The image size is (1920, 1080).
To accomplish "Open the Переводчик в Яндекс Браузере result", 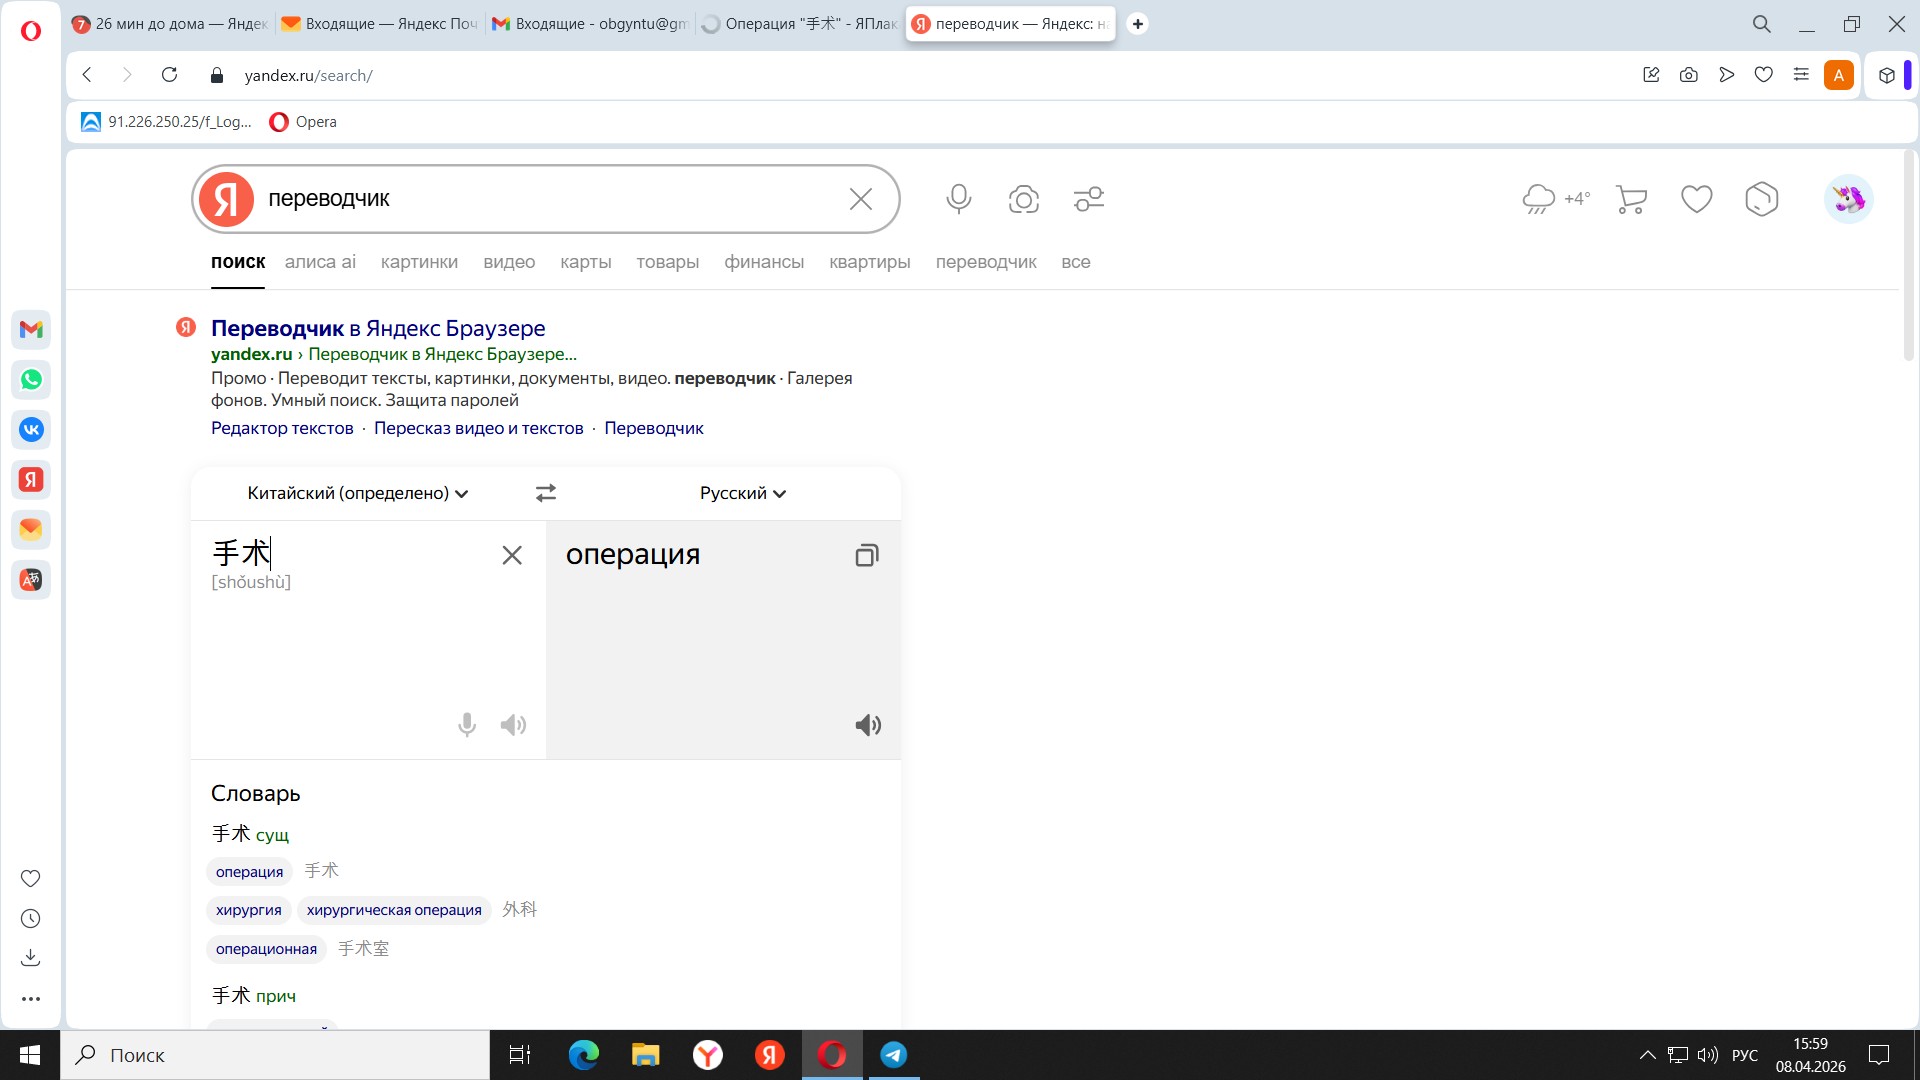I will (x=378, y=328).
